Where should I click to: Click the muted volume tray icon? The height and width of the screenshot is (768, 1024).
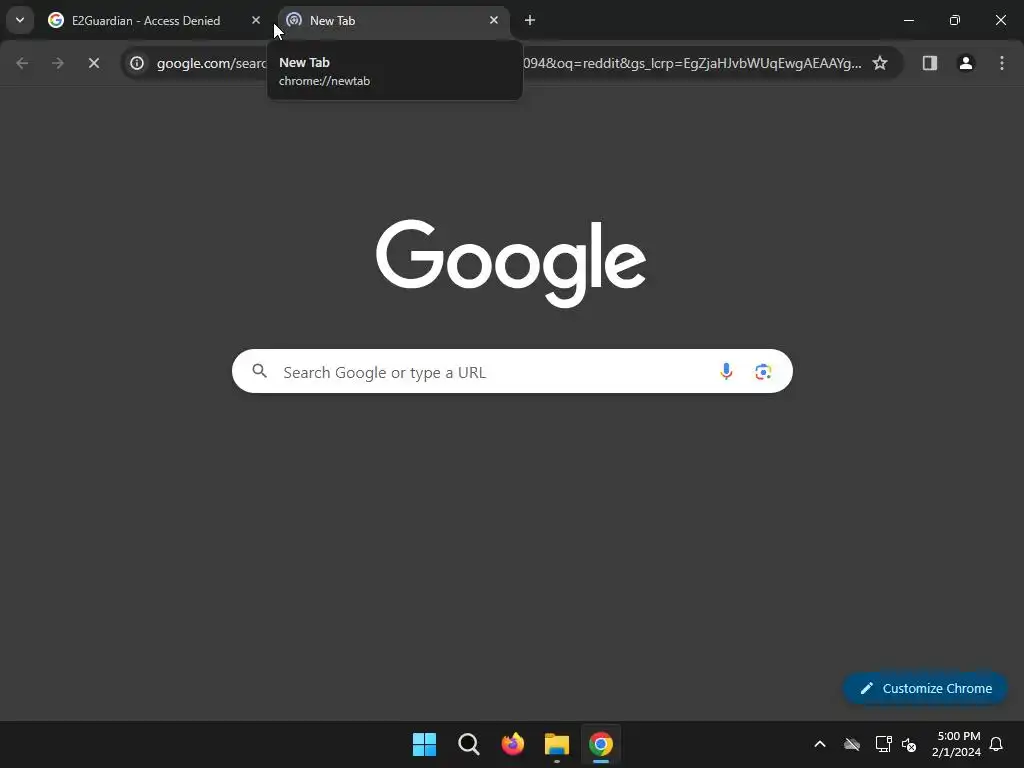point(909,744)
